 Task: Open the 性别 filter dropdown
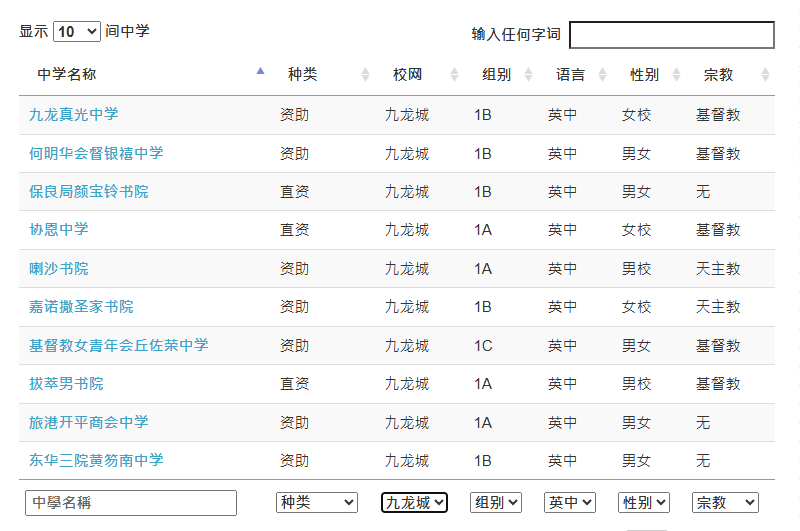[644, 502]
